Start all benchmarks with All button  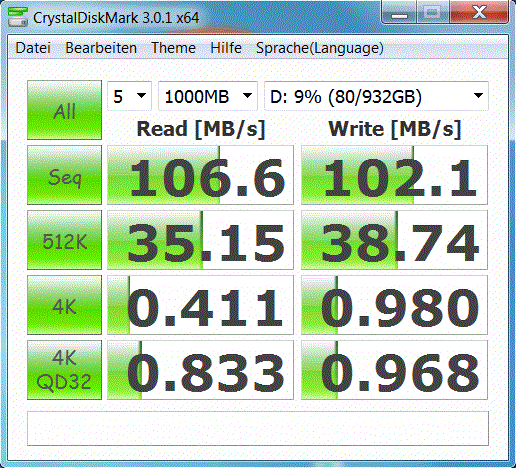tap(64, 110)
